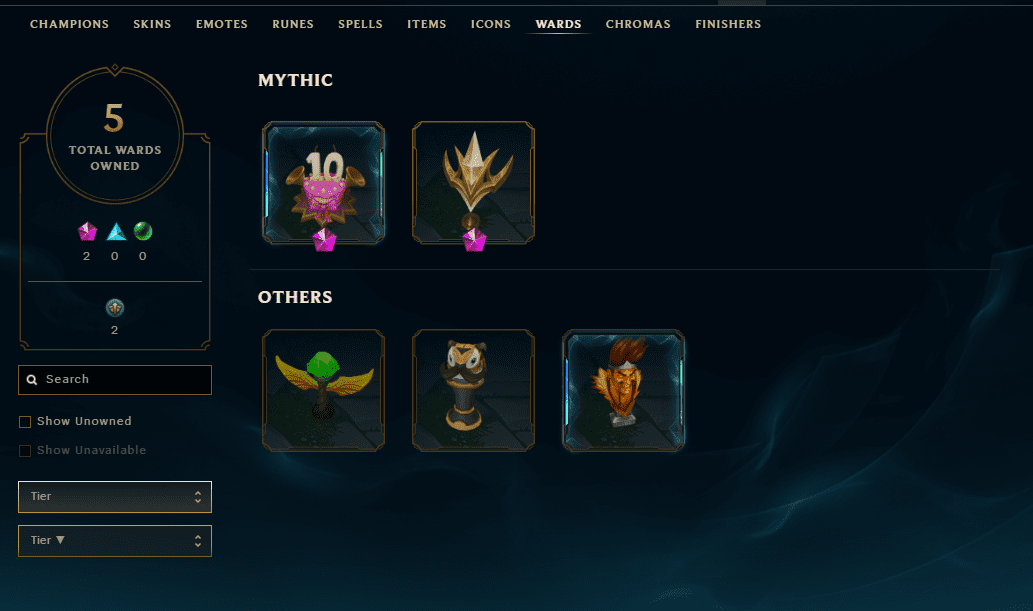The image size is (1033, 611).
Task: Click the round blue emblem icon
Action: point(115,308)
